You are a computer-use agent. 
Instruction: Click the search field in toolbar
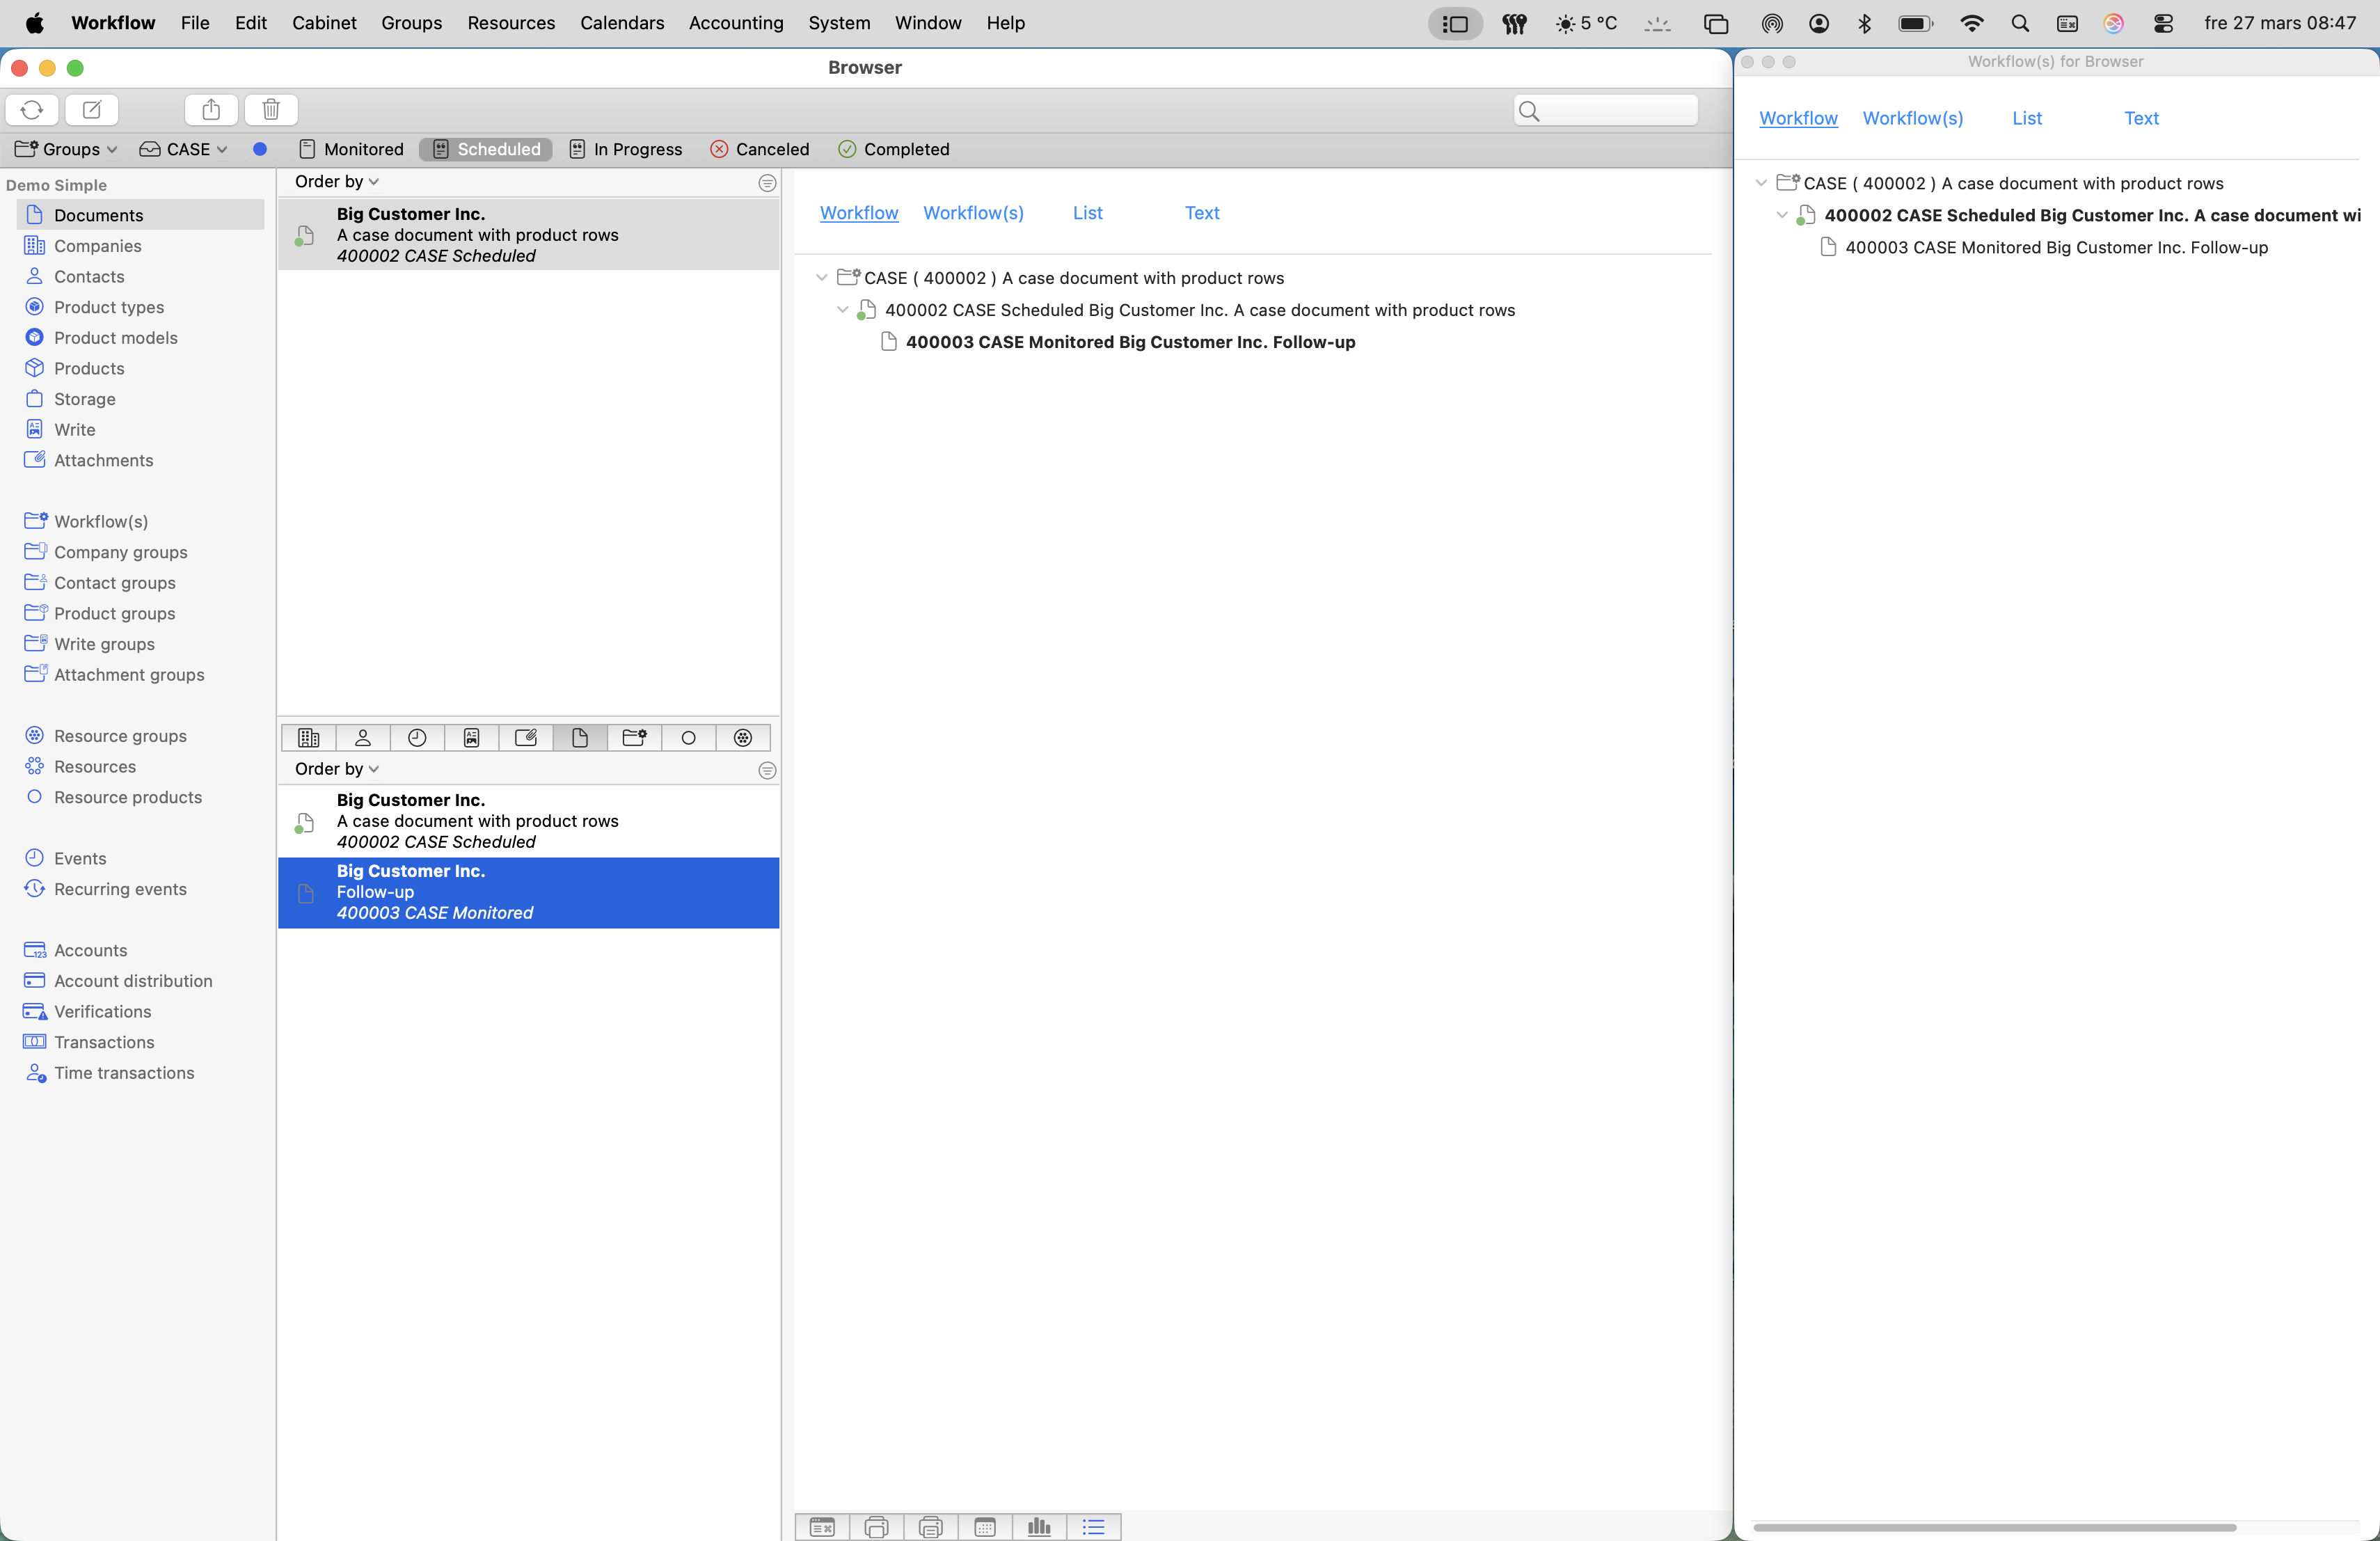coord(1605,110)
